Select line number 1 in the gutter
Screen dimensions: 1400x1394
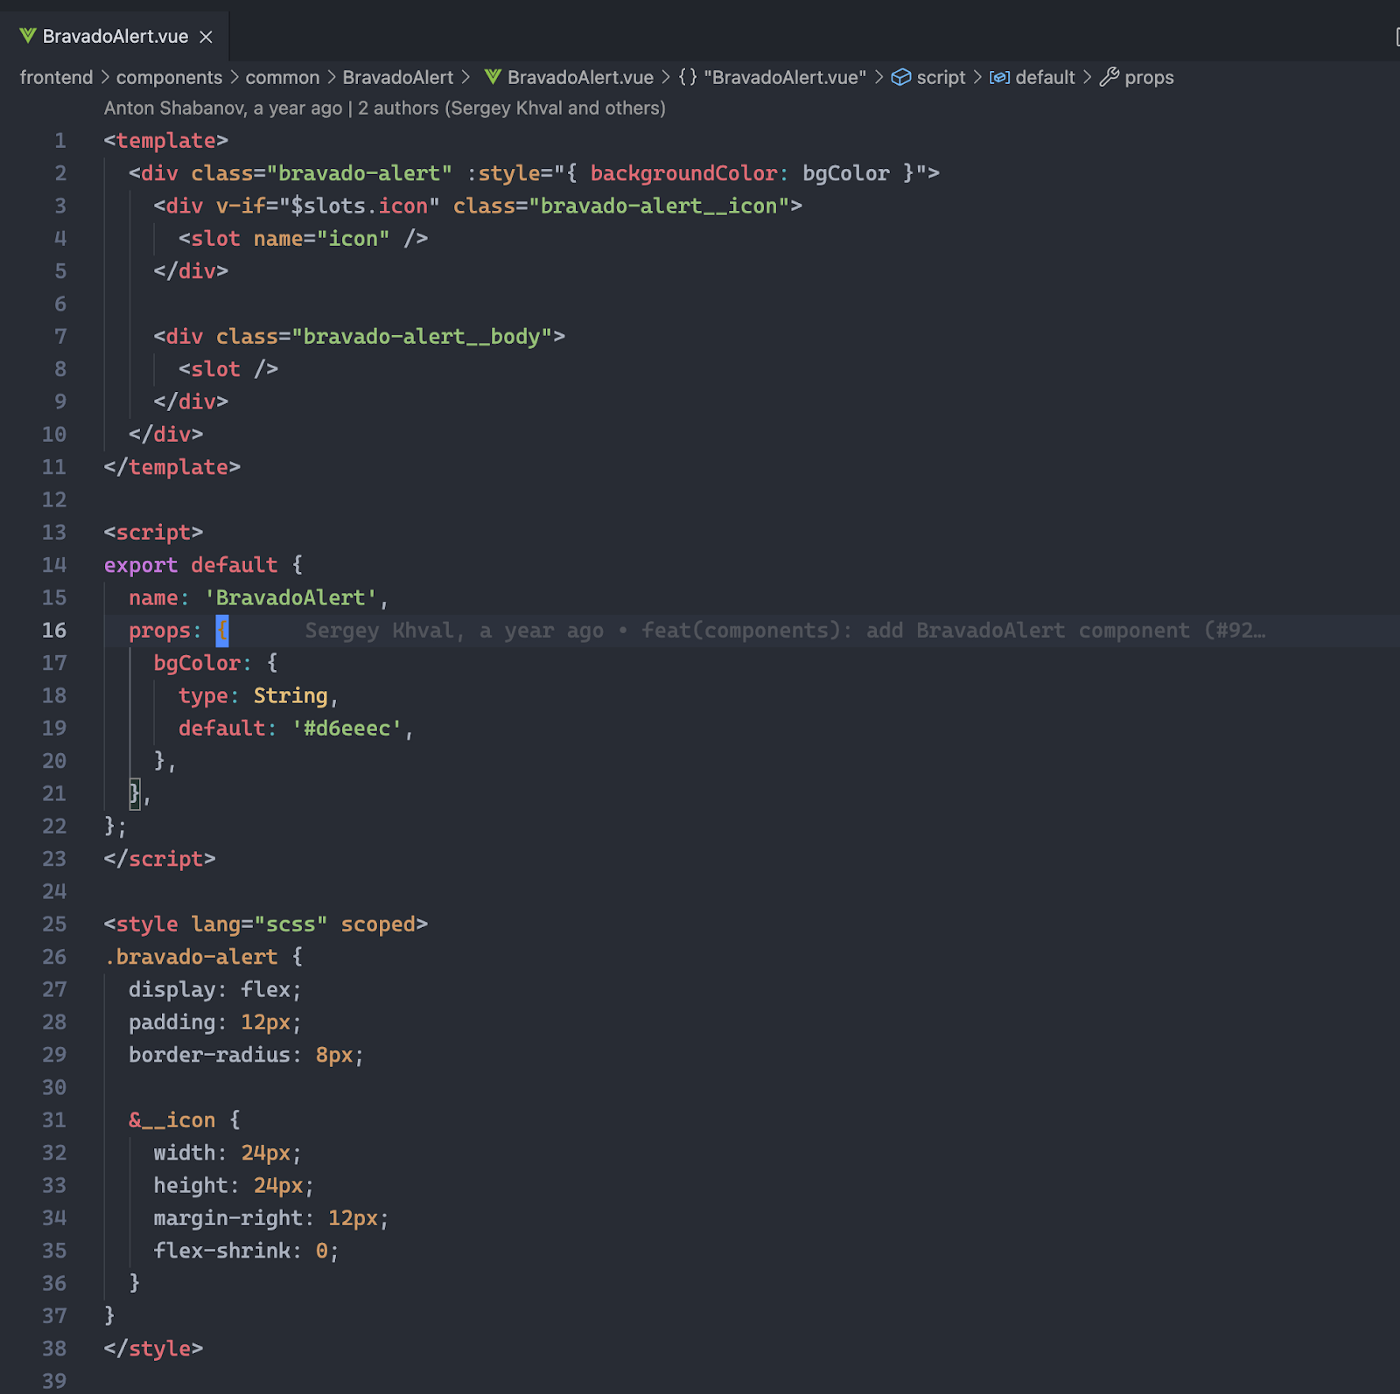60,141
